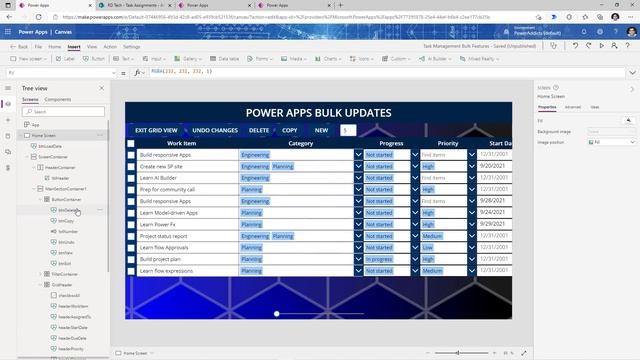Open the Share person icon
Image resolution: width=640 pixels, height=360 pixels.
click(x=614, y=46)
